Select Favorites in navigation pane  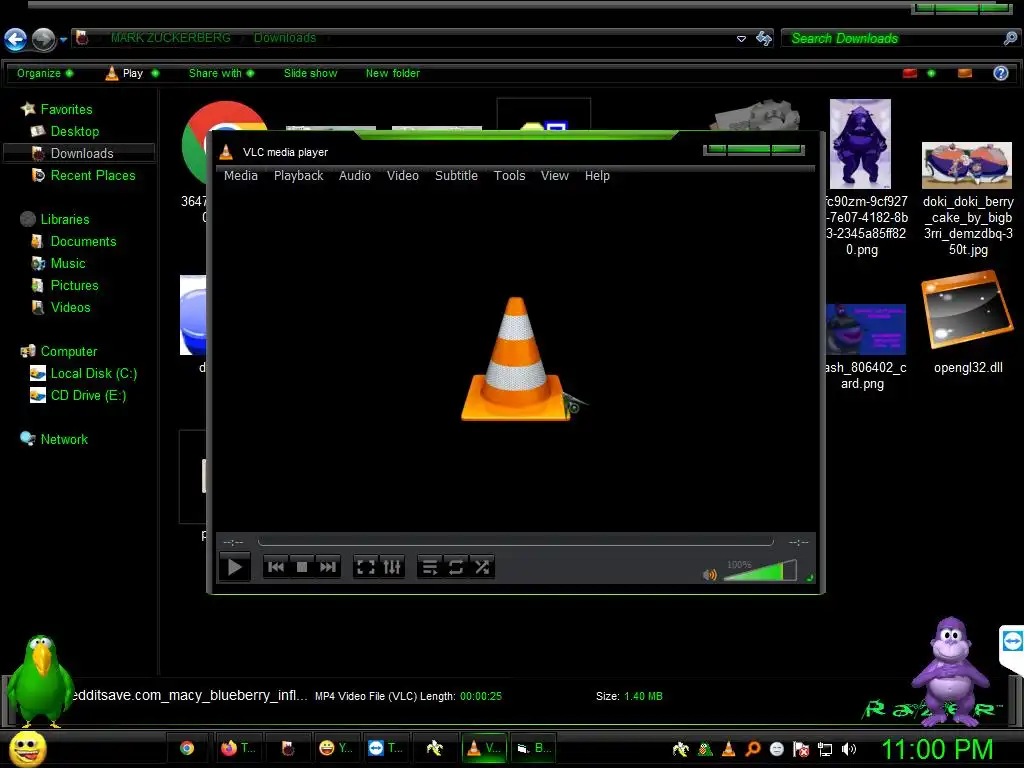[66, 109]
